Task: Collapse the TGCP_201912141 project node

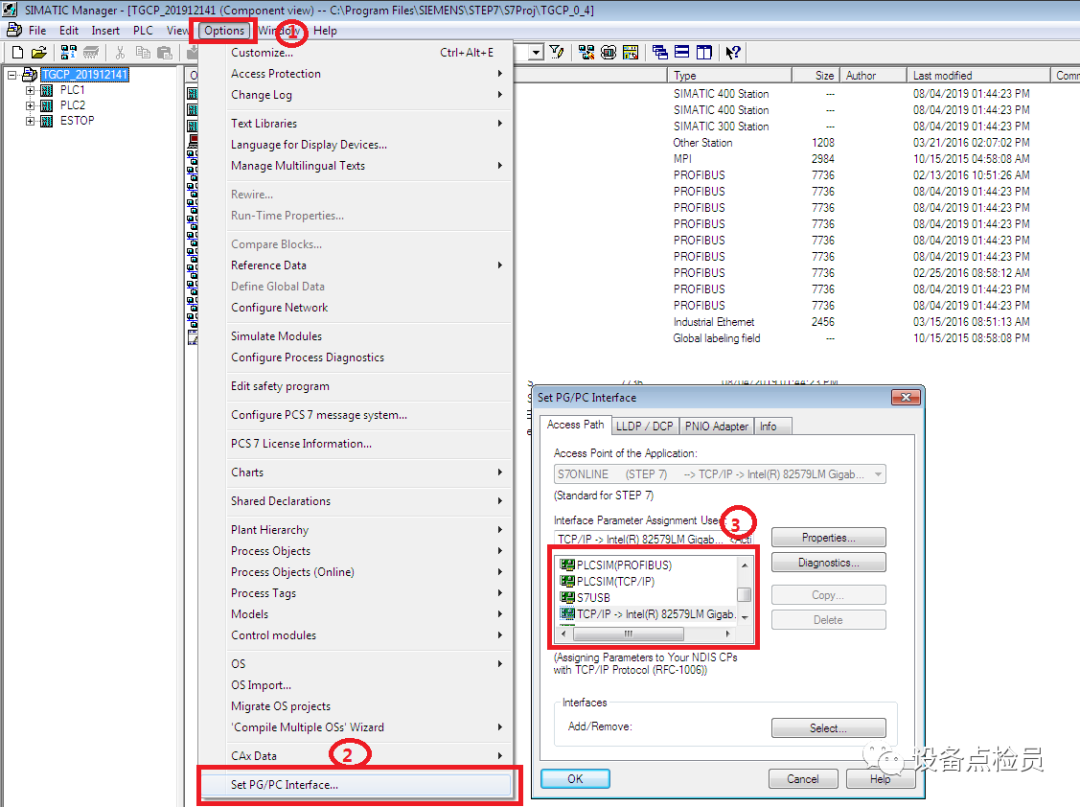Action: tap(12, 74)
